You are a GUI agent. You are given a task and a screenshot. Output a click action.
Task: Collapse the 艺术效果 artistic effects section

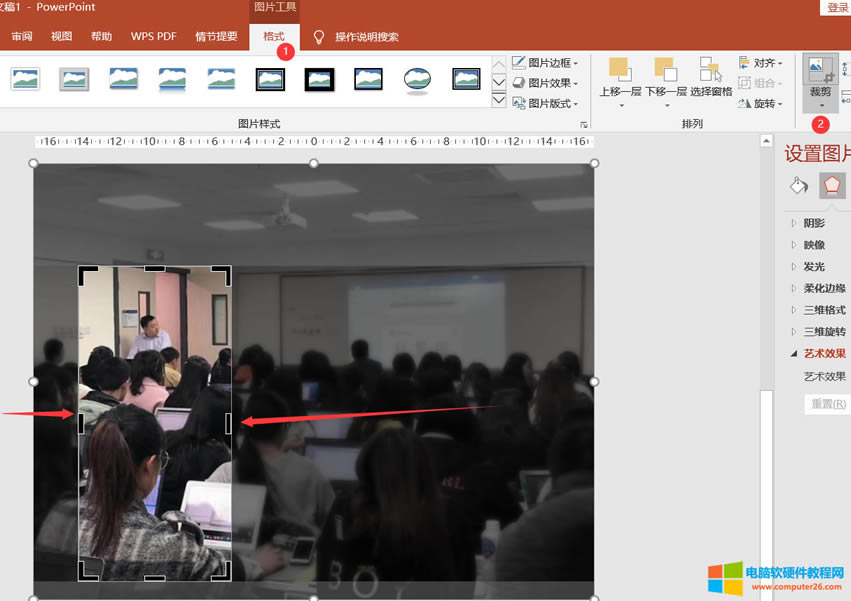(x=818, y=353)
